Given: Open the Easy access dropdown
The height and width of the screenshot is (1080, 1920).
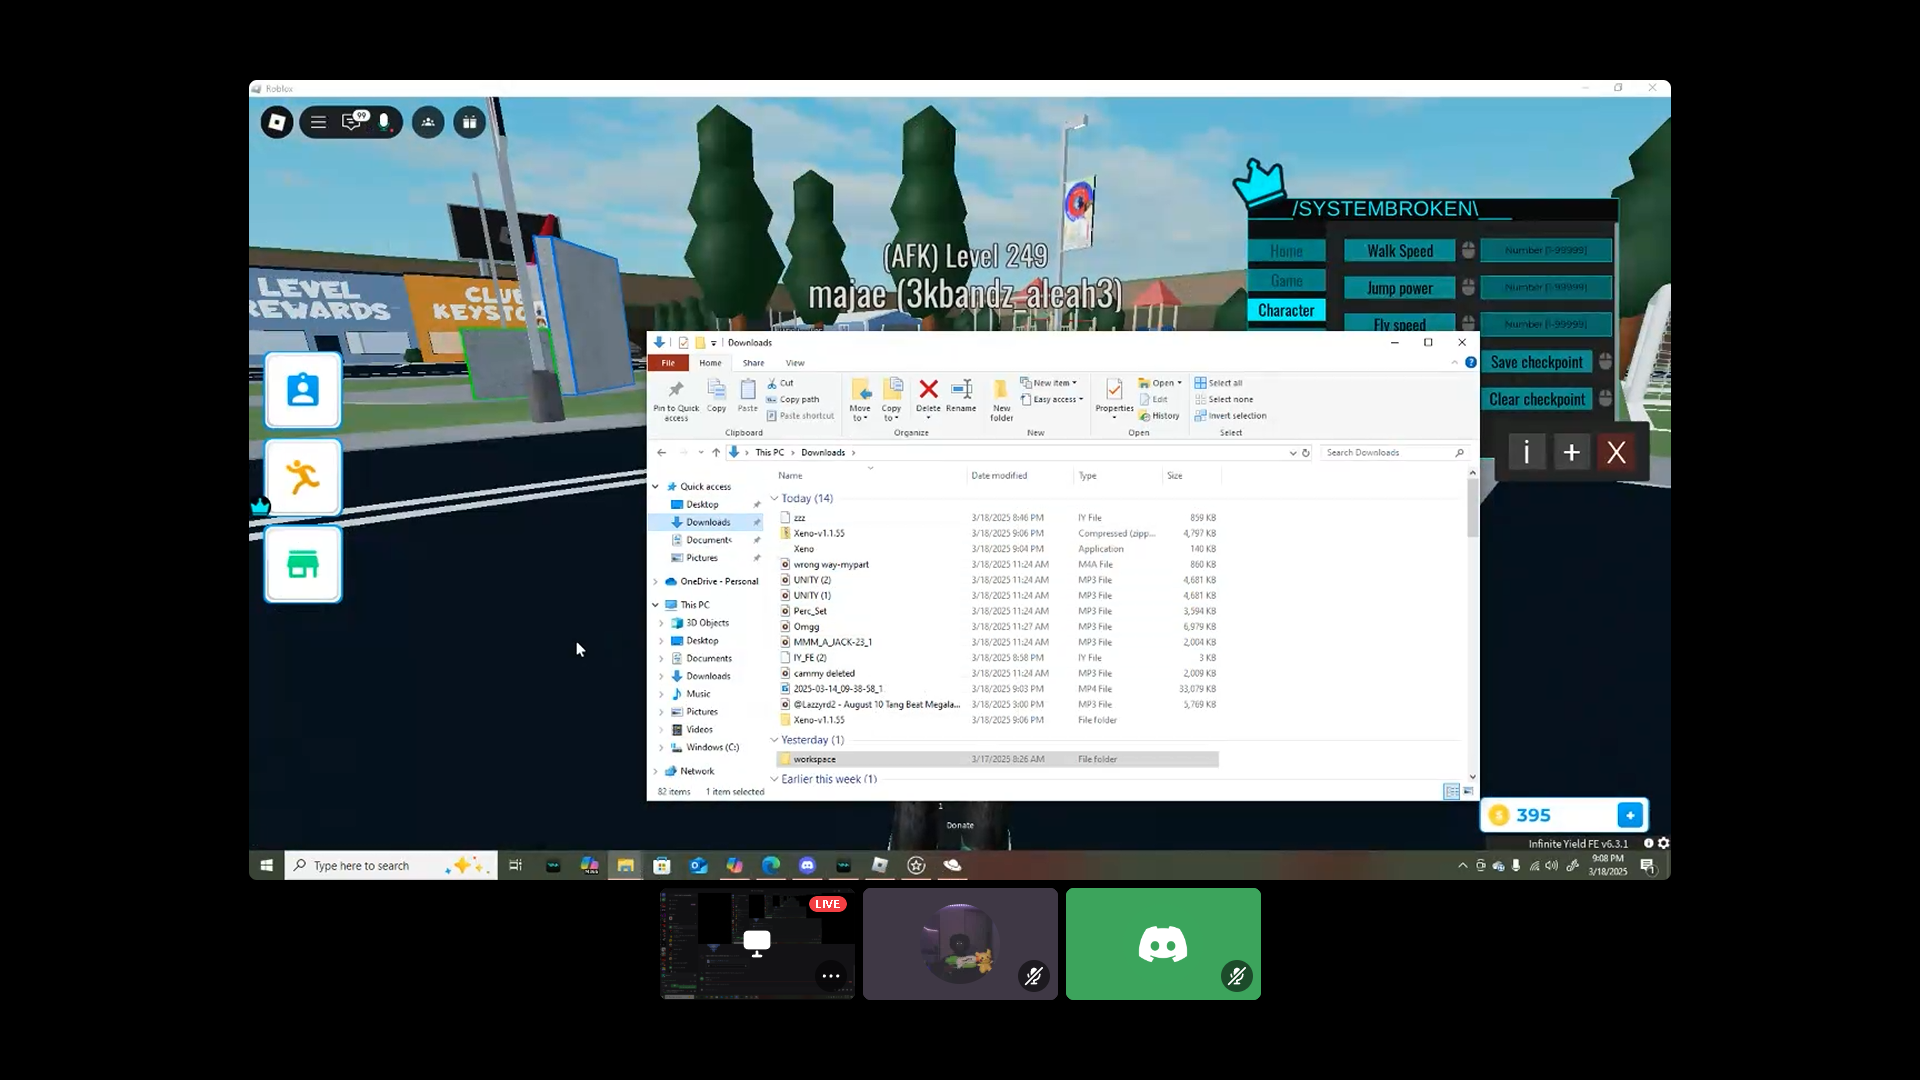Looking at the screenshot, I should click(1052, 399).
